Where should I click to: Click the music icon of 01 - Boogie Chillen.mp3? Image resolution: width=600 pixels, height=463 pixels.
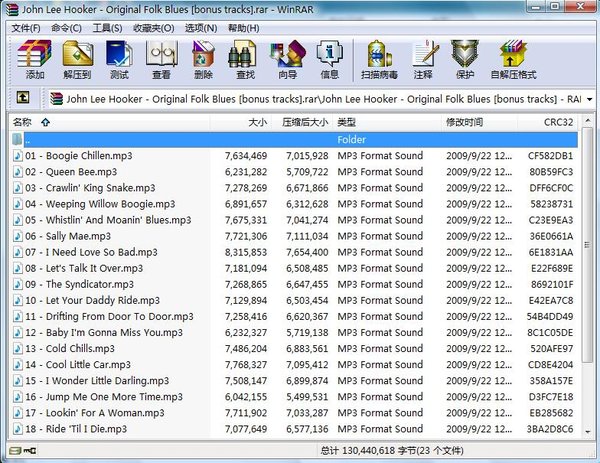pyautogui.click(x=18, y=155)
